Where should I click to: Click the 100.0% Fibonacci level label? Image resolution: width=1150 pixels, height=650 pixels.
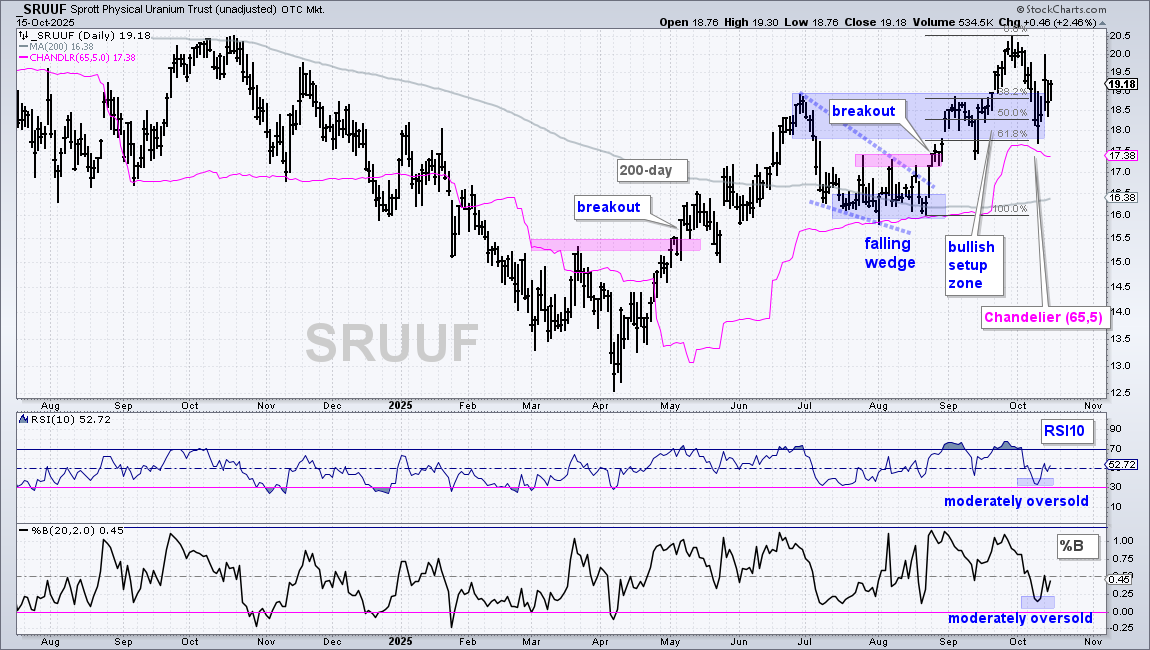[1010, 209]
